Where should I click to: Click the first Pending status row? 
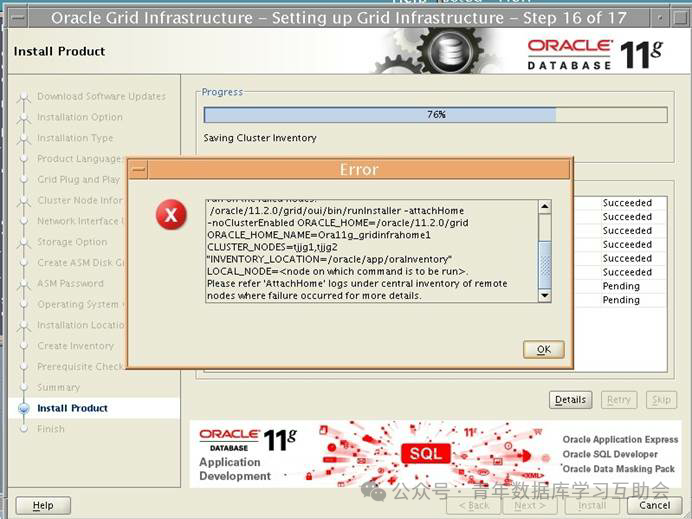point(621,286)
